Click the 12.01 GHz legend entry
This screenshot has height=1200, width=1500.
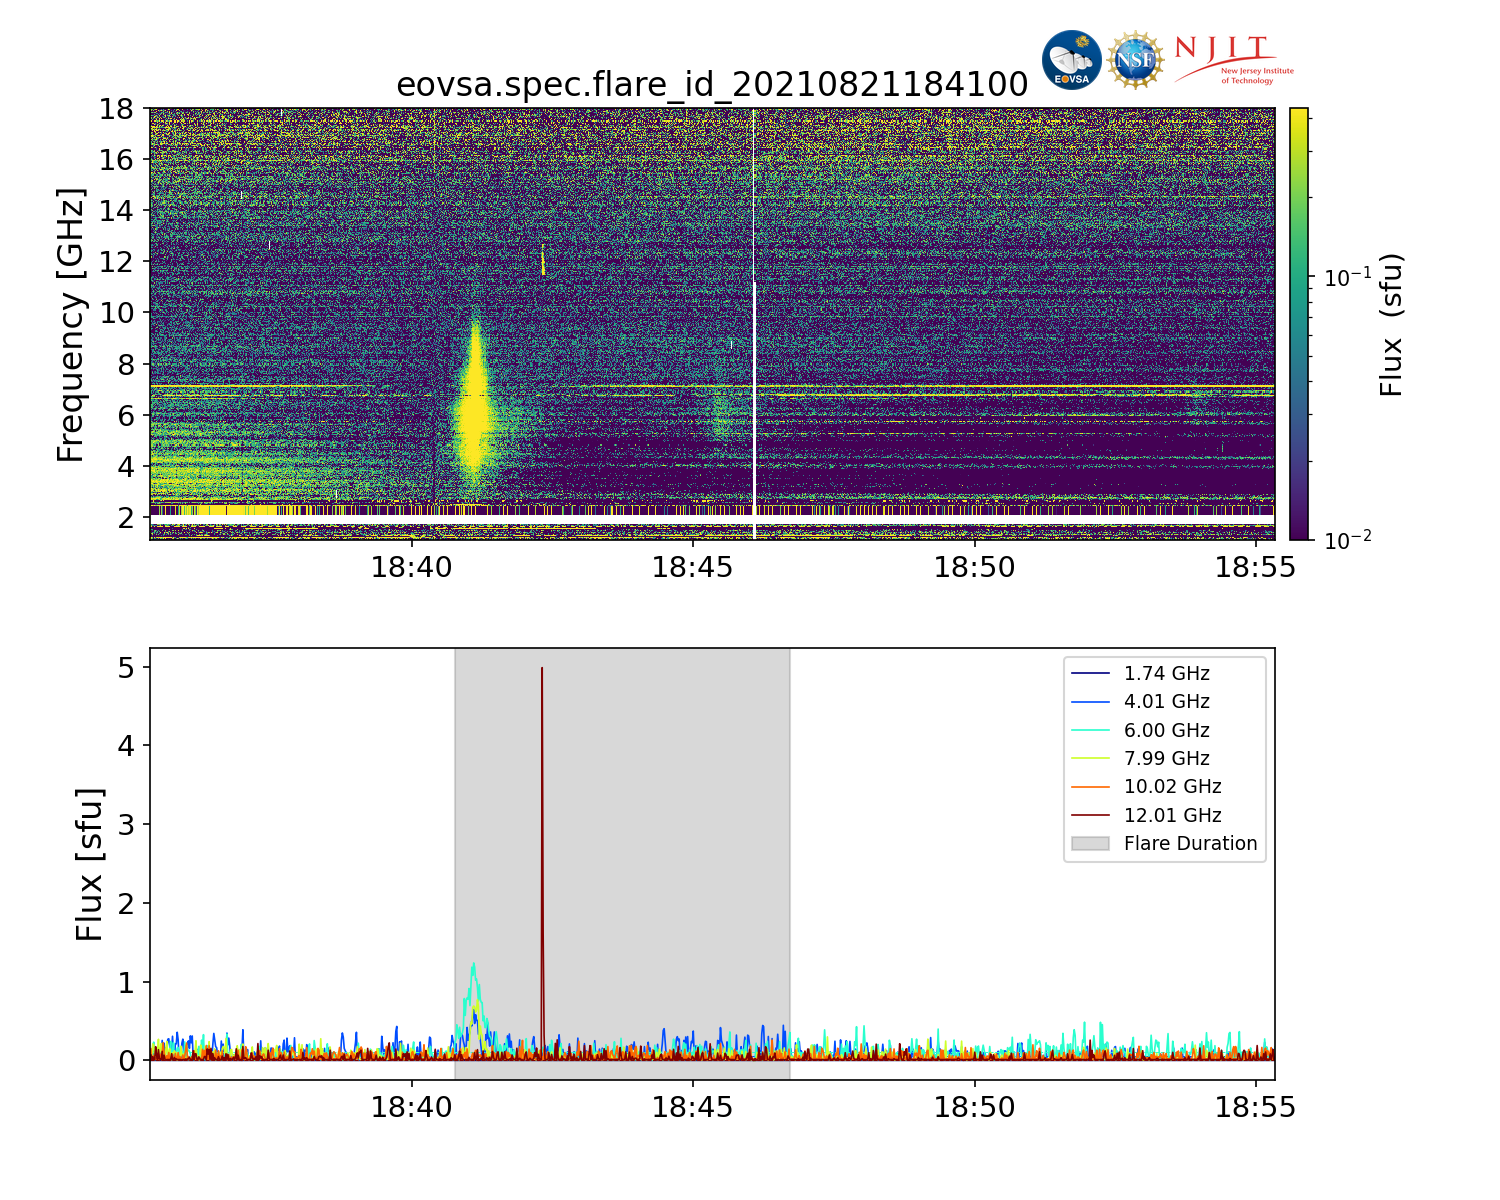coord(1171,816)
